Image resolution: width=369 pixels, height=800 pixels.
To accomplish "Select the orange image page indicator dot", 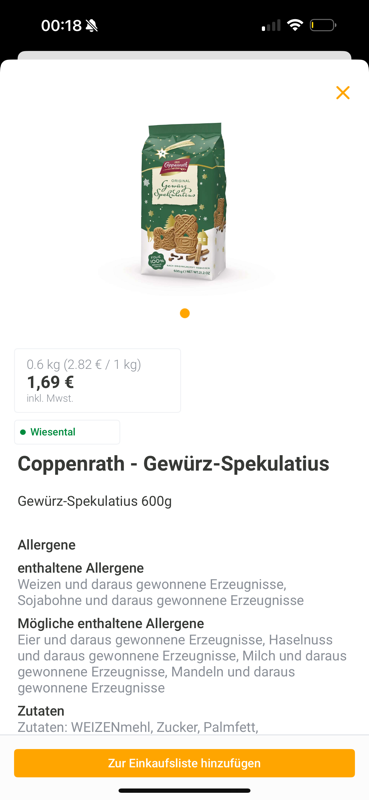I will click(185, 313).
